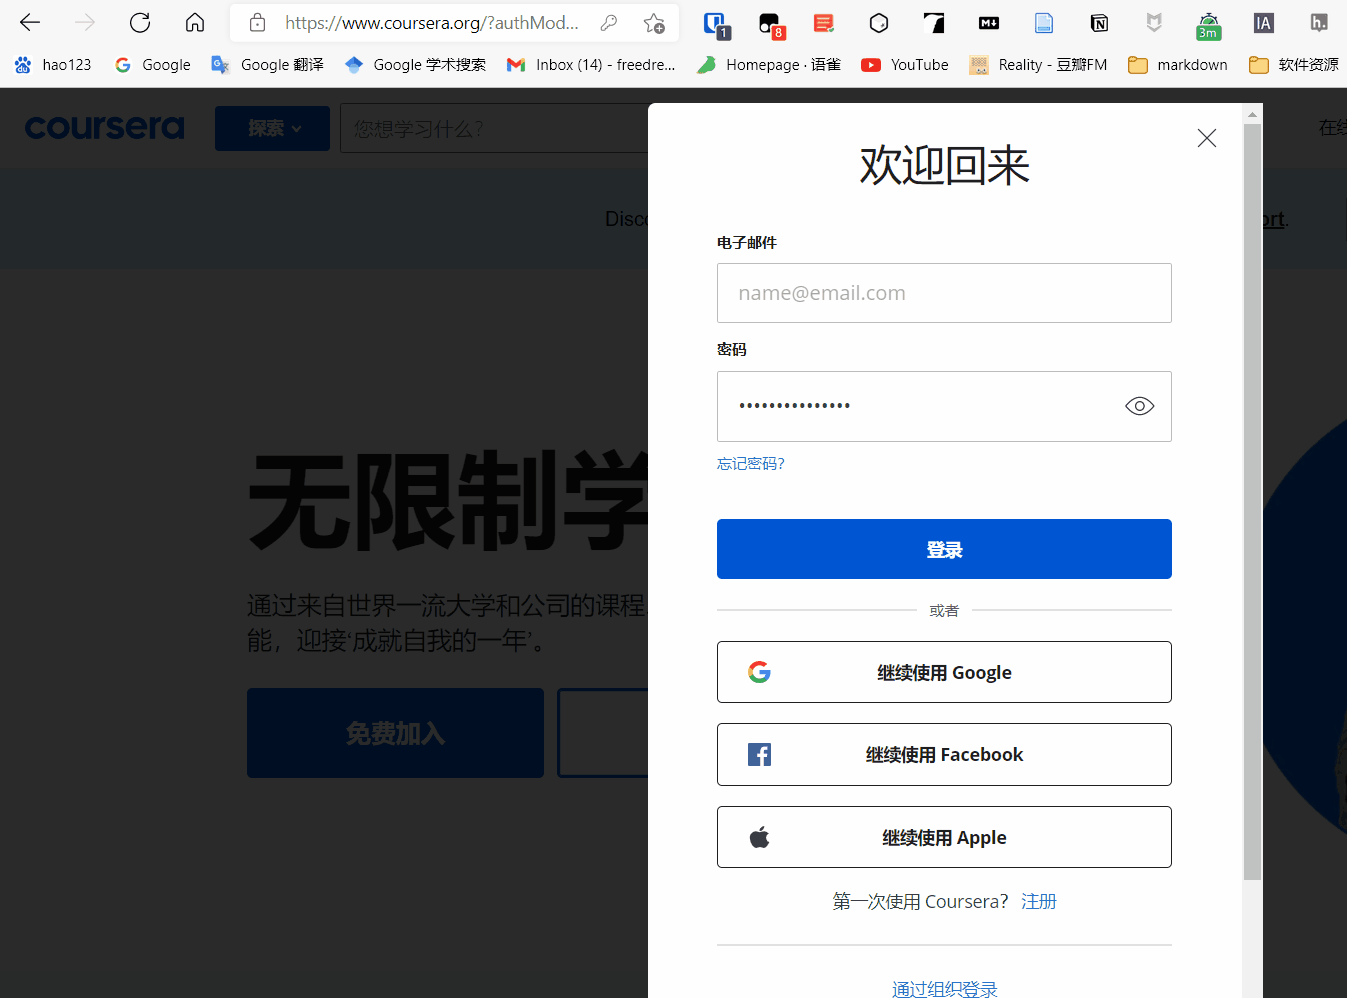Focus the email input field
1347x998 pixels.
944,293
